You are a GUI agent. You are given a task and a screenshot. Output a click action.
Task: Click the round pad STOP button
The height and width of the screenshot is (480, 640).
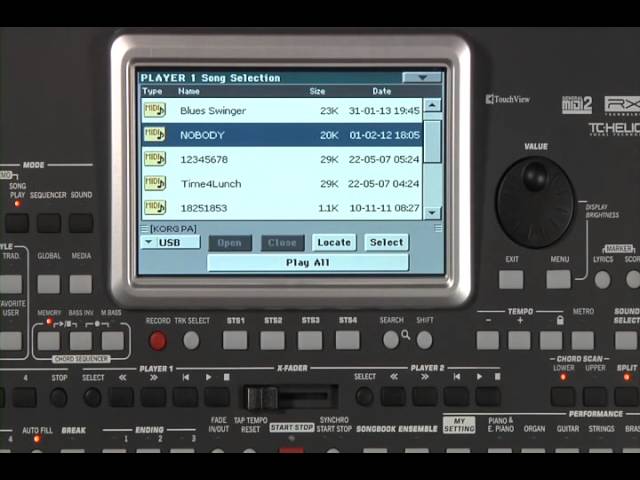59,397
